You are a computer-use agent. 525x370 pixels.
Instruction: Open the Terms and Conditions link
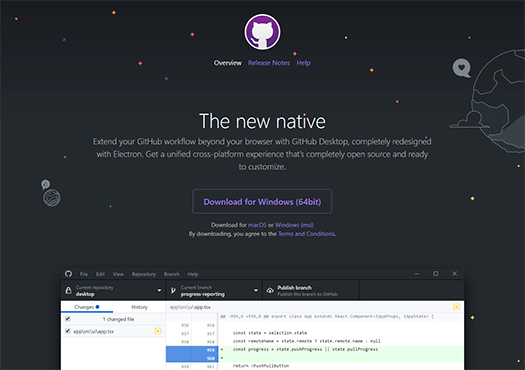coord(306,234)
